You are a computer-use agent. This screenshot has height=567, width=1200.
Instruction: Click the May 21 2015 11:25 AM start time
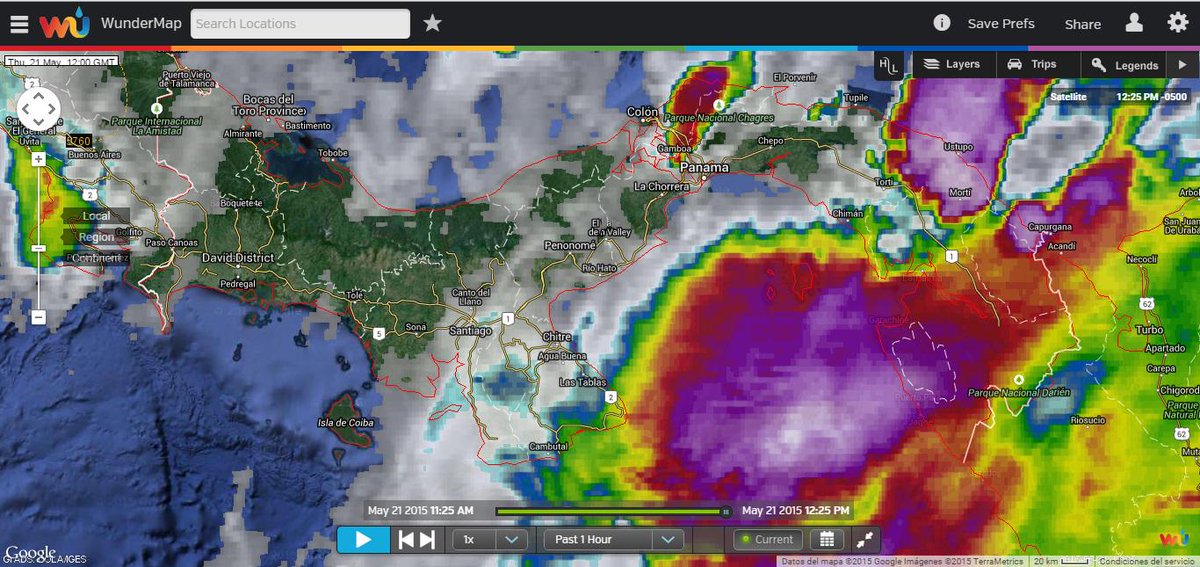pos(421,510)
